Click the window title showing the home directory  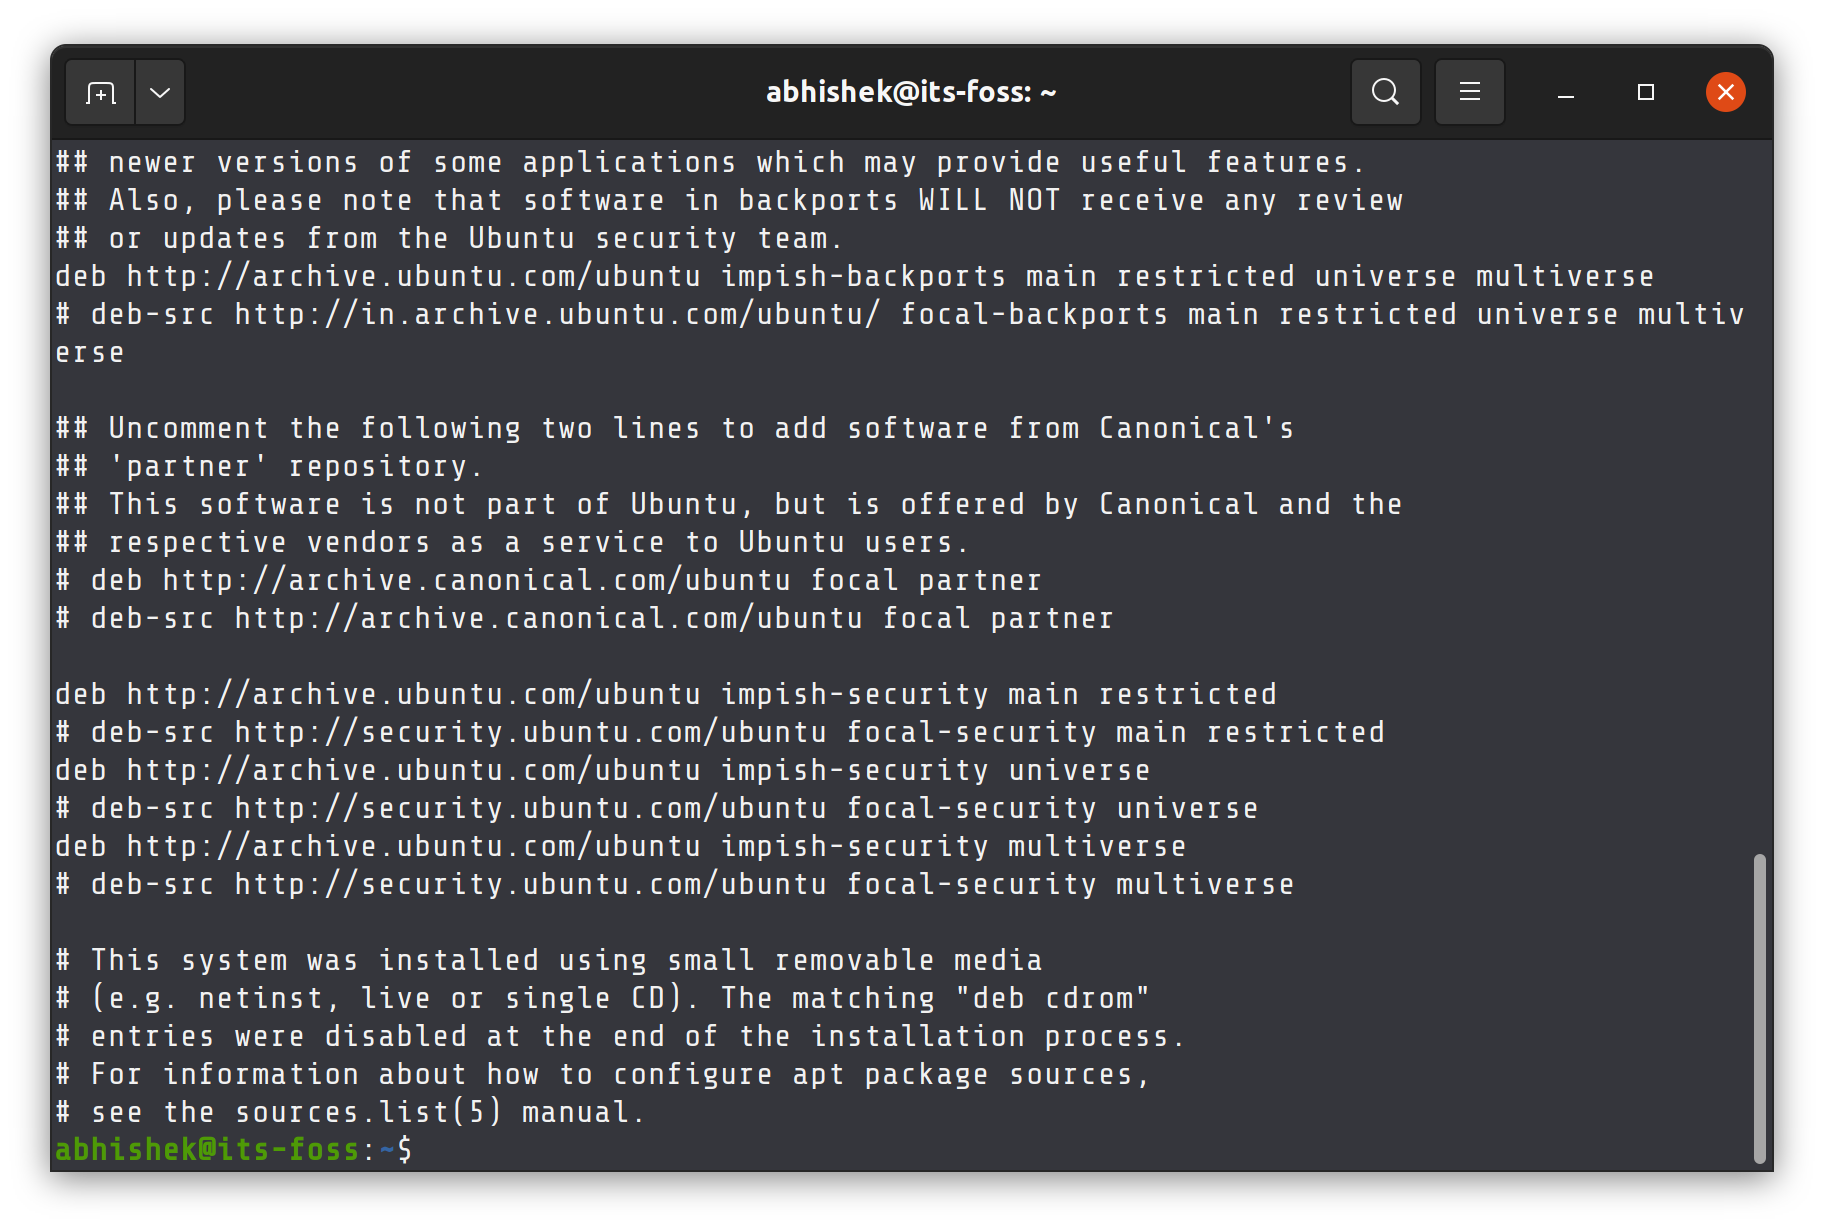(x=908, y=91)
